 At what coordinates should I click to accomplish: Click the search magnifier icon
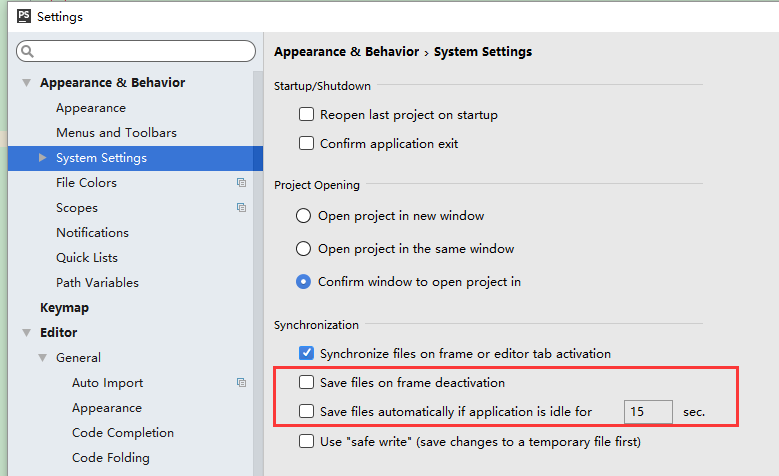pos(26,51)
